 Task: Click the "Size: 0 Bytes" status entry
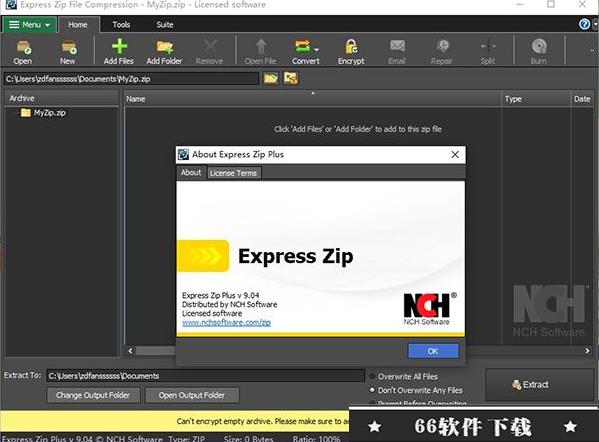pyautogui.click(x=249, y=439)
